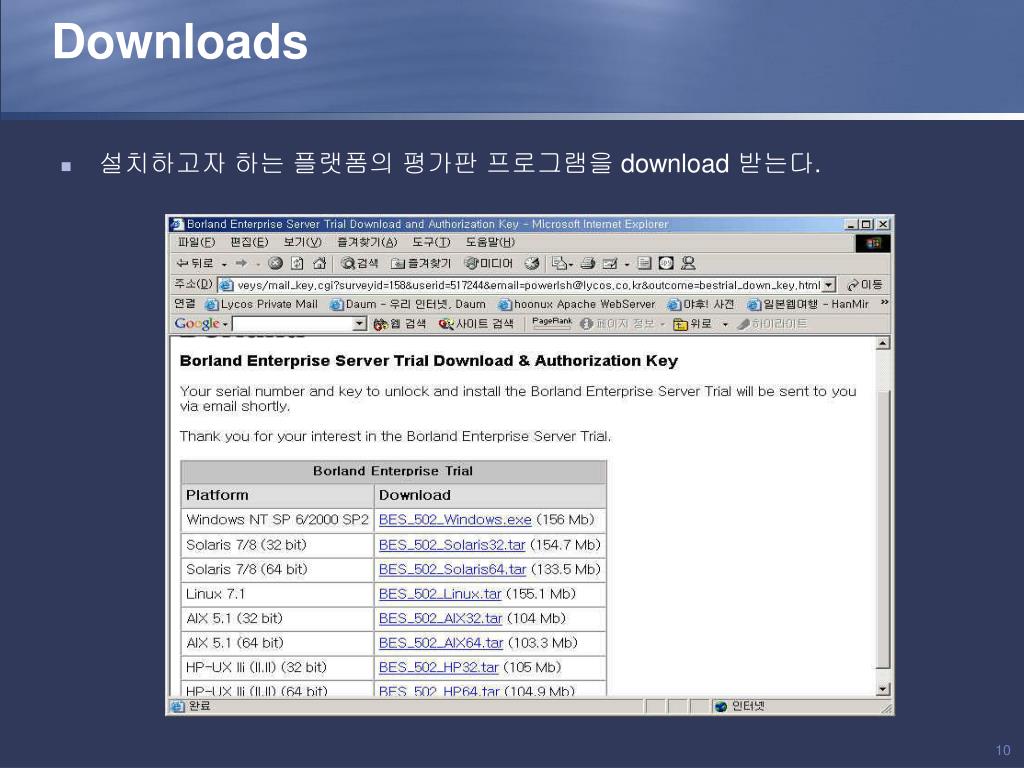
Task: Click the 'Windows NT SP 6/2000 SP2' cell
Action: (x=277, y=520)
